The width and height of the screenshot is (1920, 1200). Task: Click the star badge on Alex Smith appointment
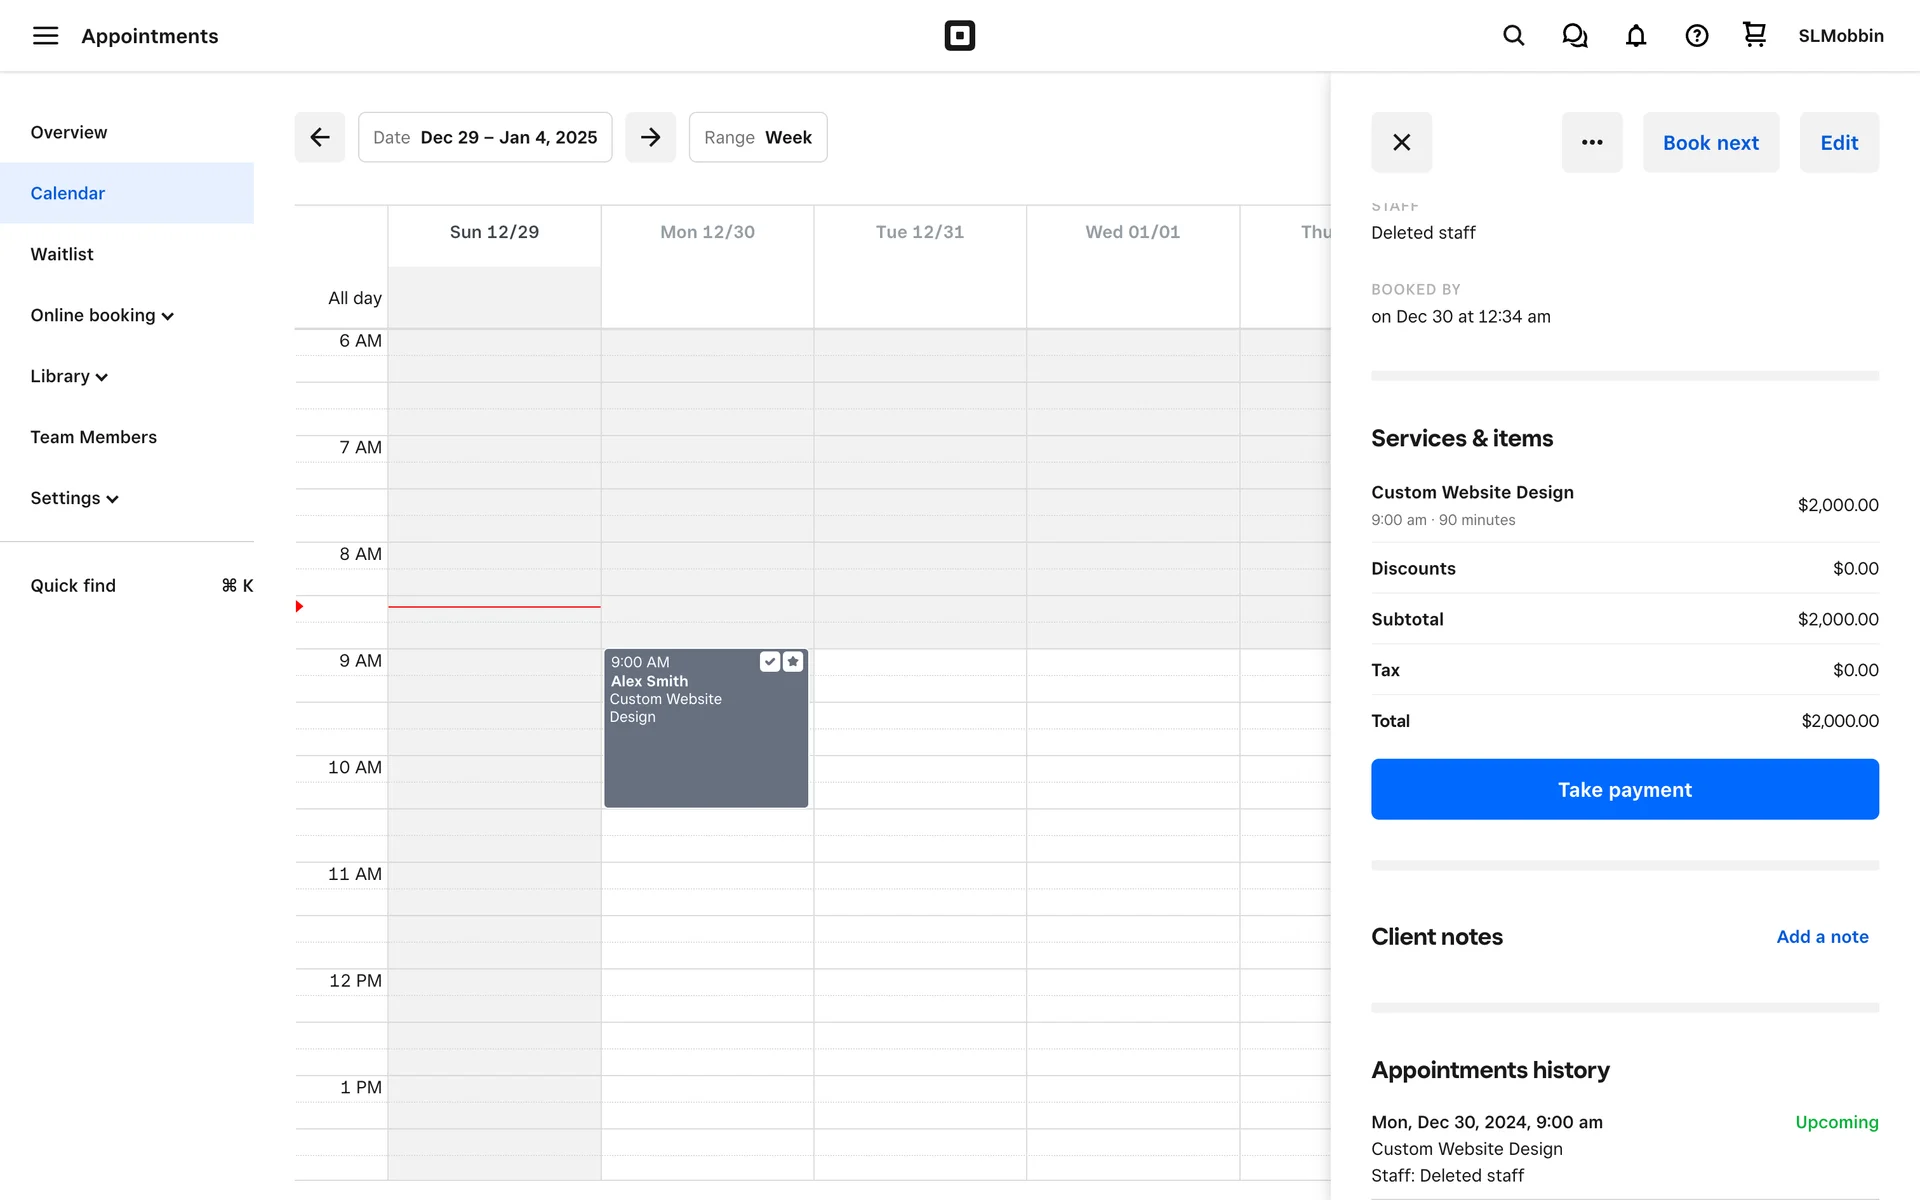pos(793,662)
